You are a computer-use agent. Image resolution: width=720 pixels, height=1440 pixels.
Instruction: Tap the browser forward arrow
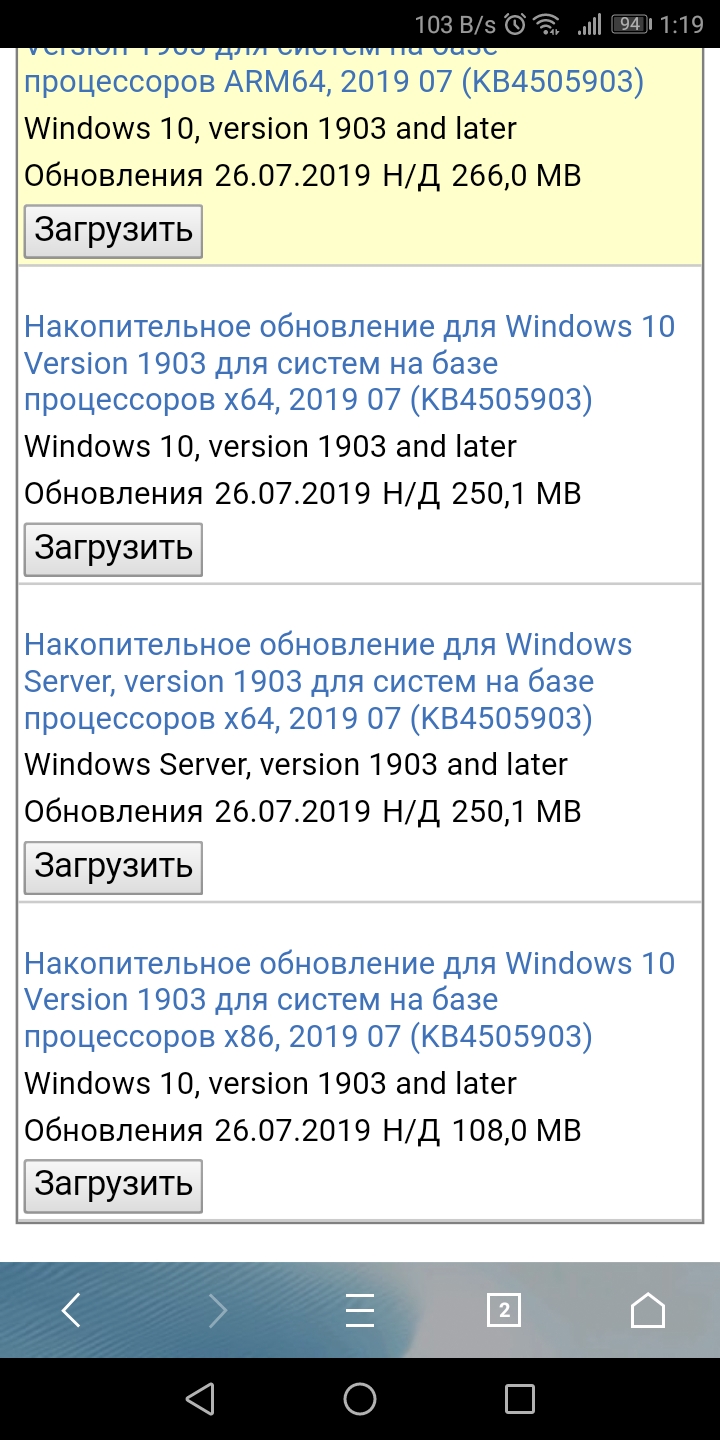217,1310
